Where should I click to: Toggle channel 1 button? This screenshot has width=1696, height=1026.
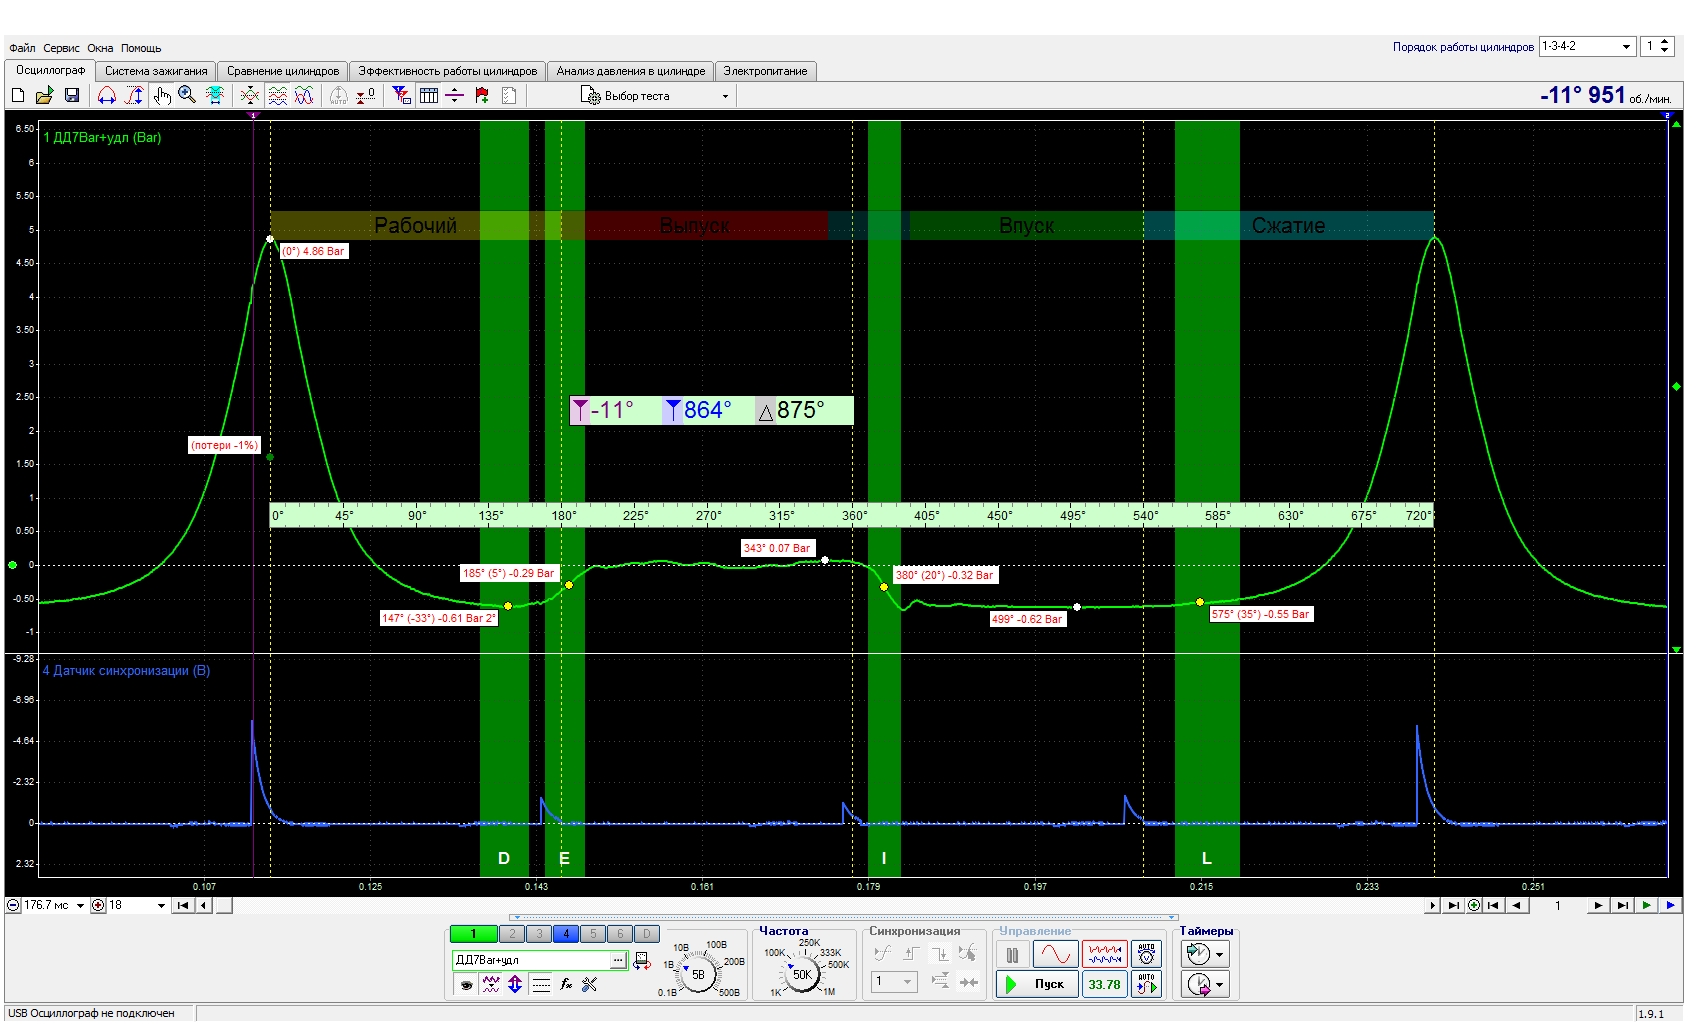473,934
